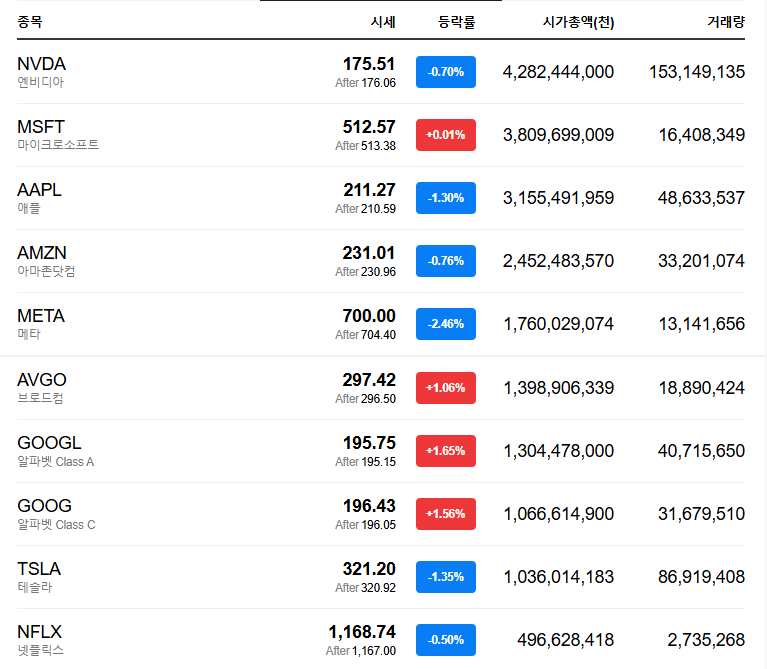Open the MSFT stock ticker link

41,127
